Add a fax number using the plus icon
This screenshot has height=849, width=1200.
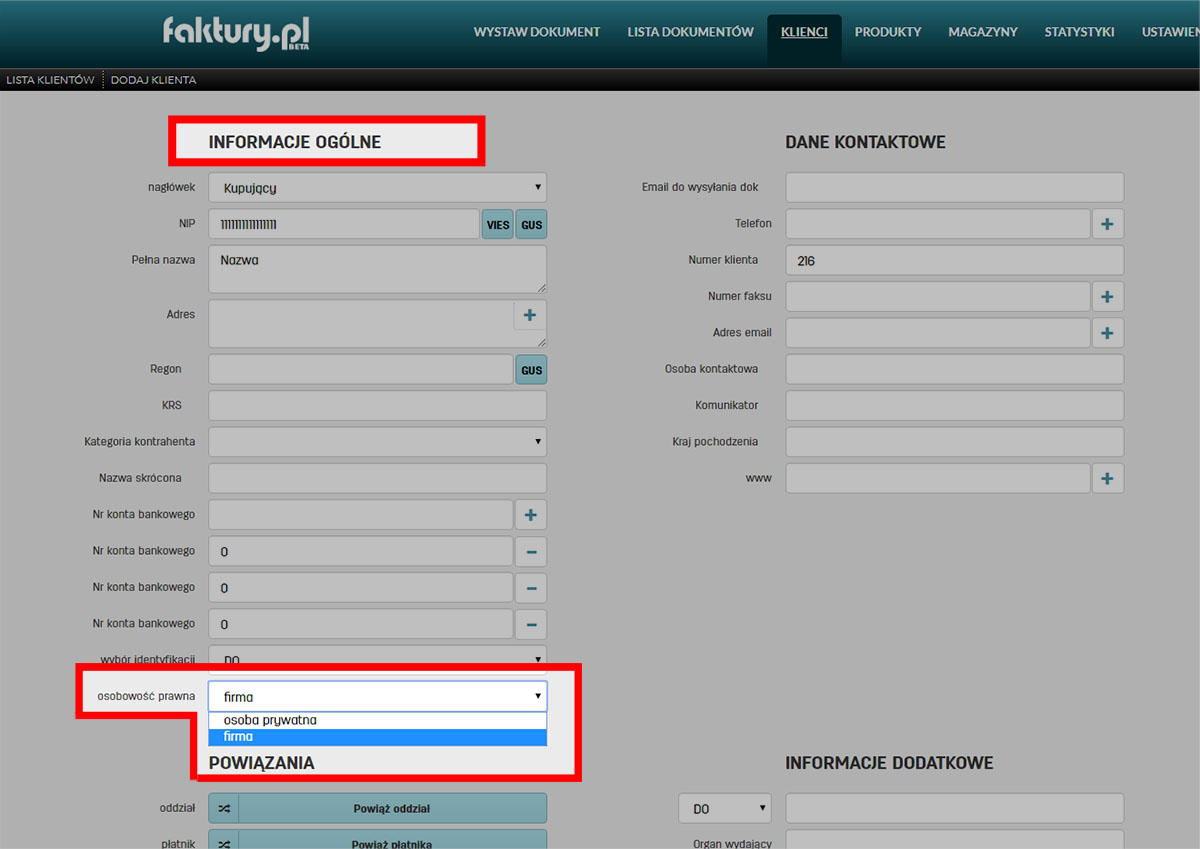click(x=1107, y=296)
